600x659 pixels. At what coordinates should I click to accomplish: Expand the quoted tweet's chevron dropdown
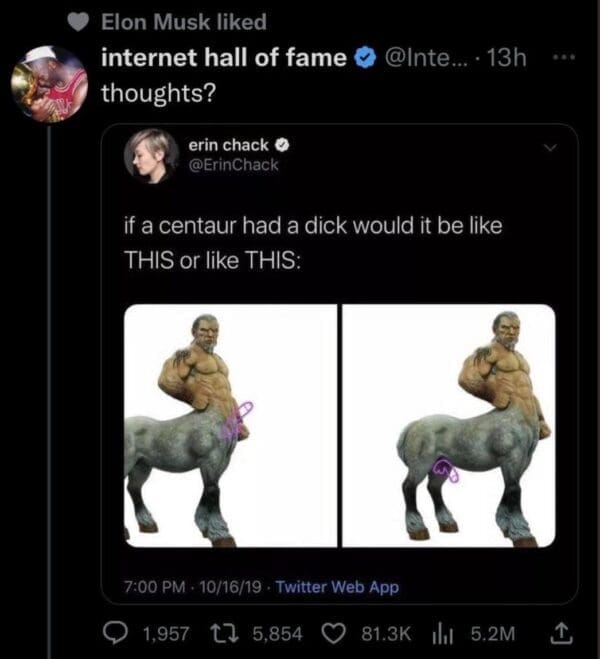click(x=549, y=147)
